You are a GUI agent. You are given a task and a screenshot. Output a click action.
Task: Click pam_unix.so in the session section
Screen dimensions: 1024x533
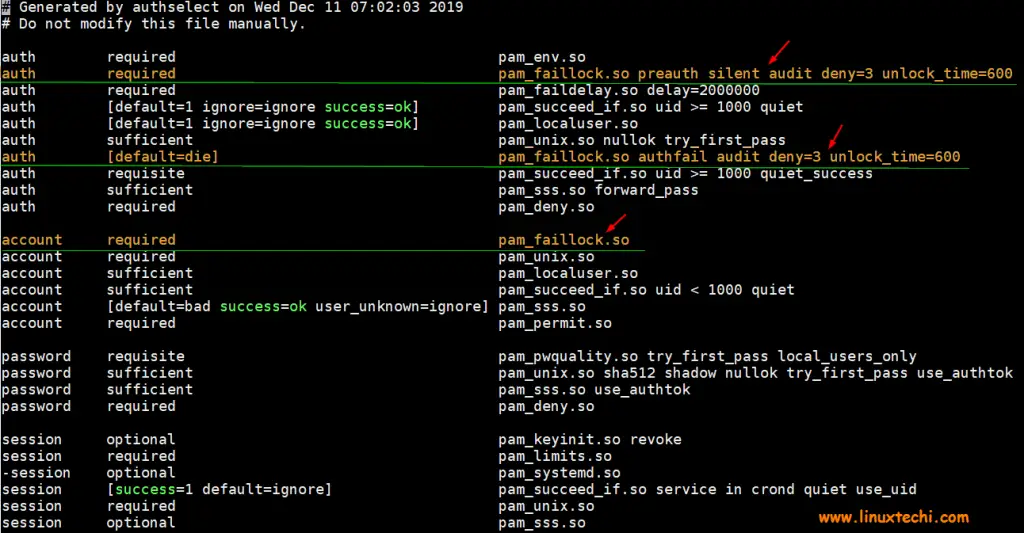click(x=546, y=507)
